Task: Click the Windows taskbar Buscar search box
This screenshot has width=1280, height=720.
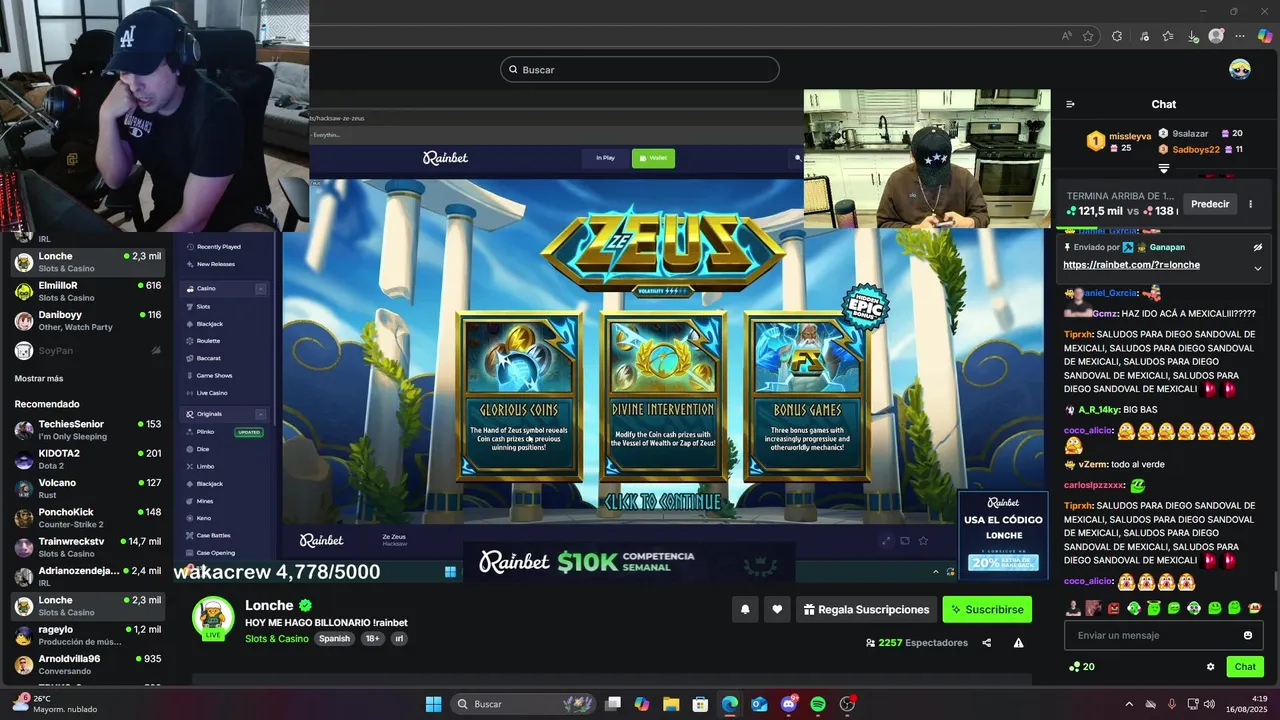Action: 525,704
